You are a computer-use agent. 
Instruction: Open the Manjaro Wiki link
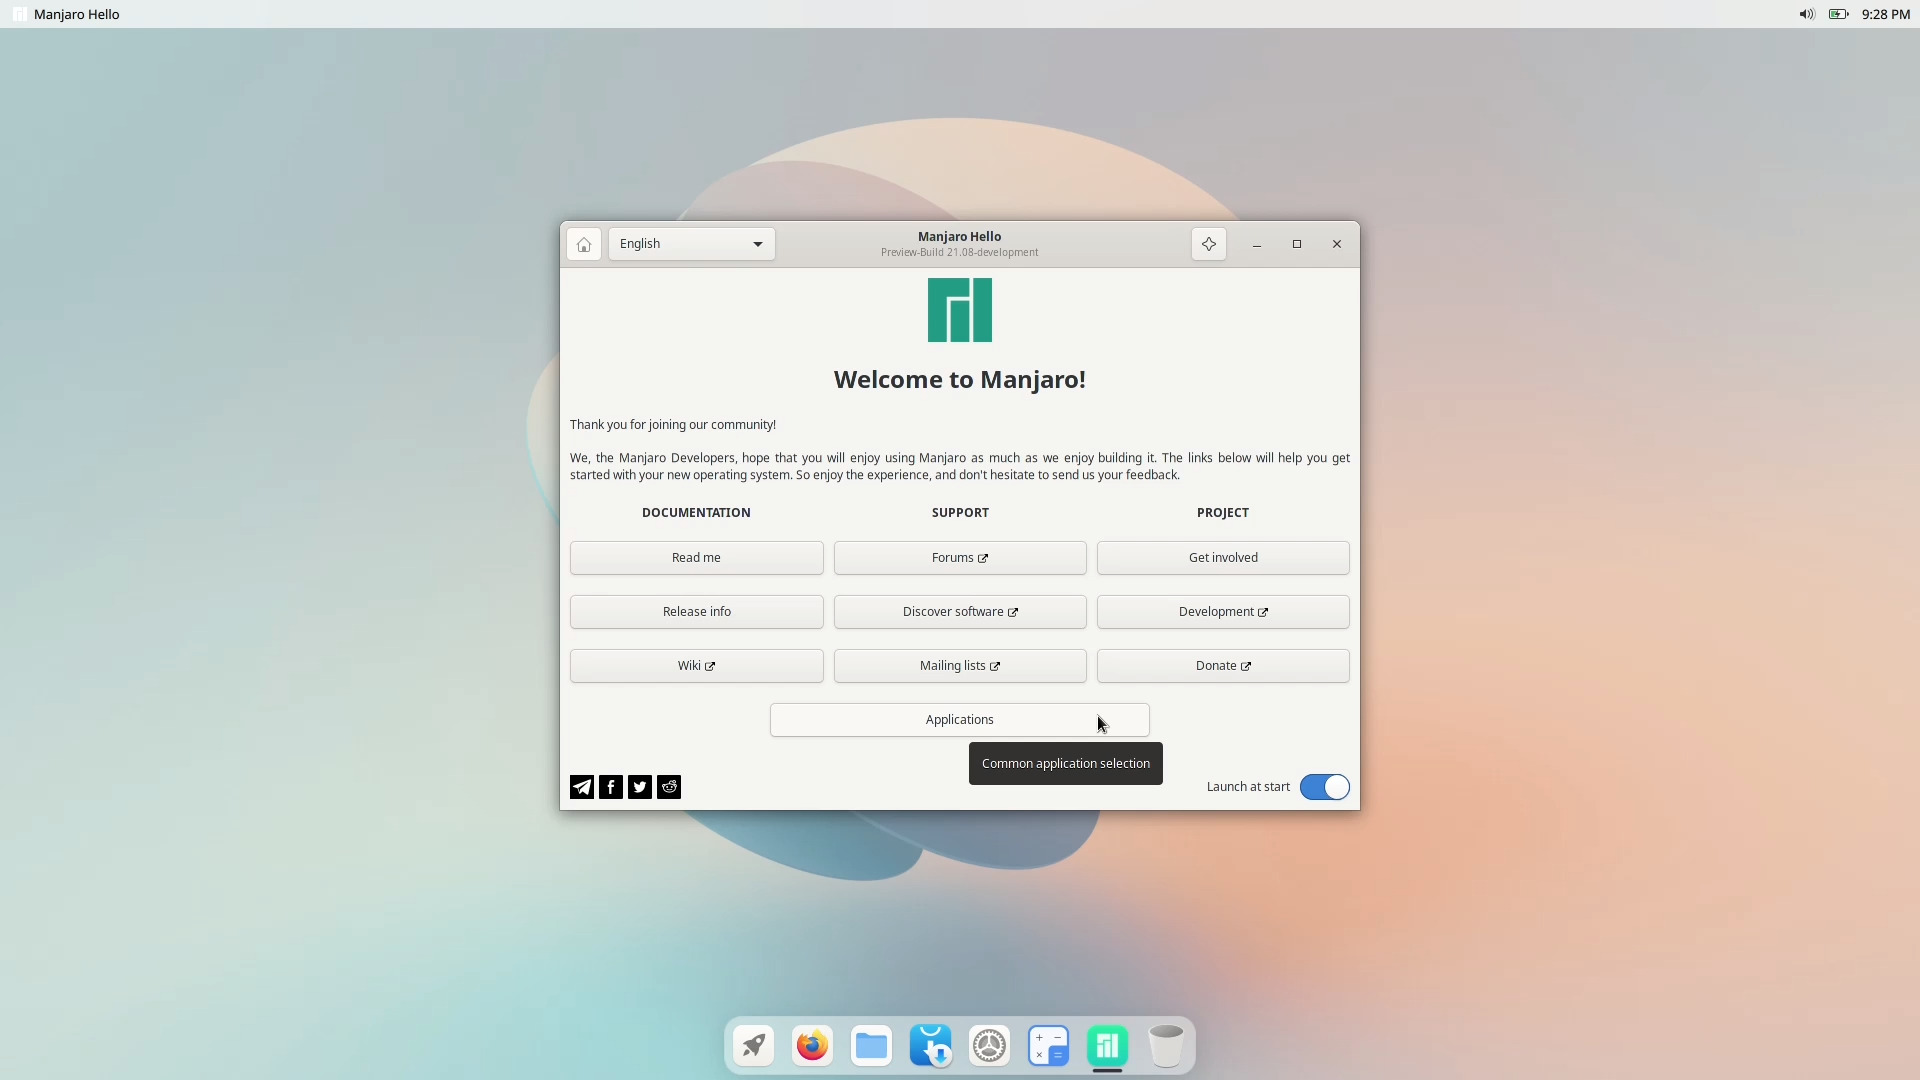point(696,665)
